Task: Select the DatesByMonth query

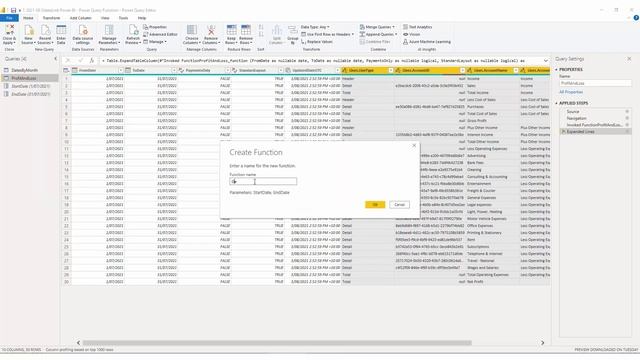Action: point(29,70)
